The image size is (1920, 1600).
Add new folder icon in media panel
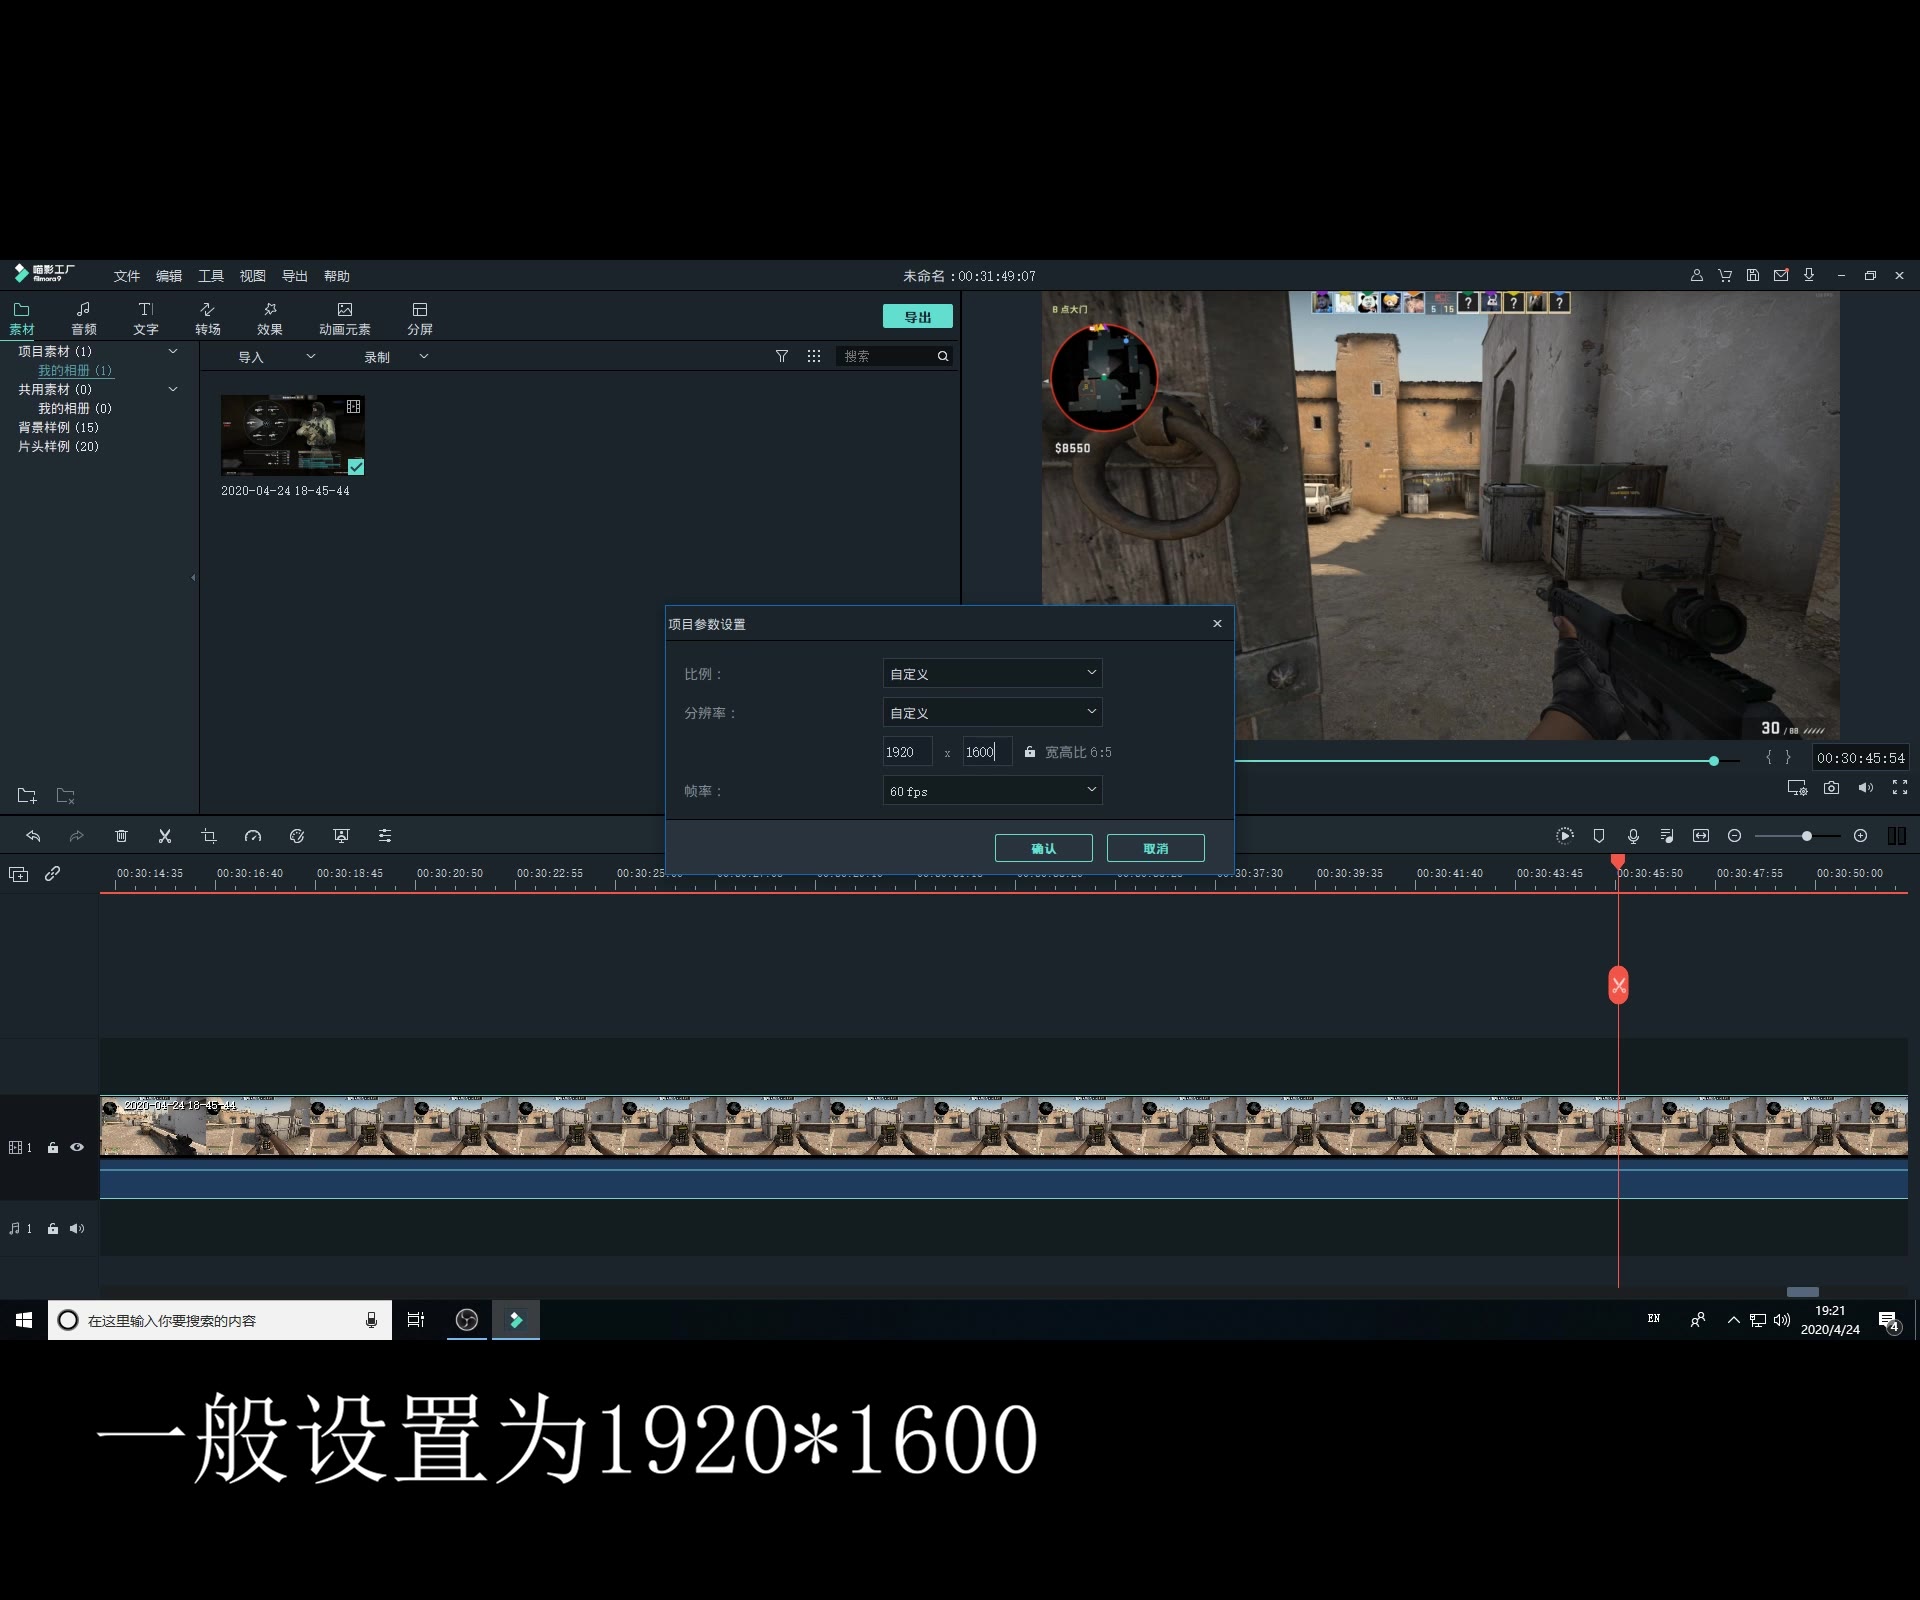(x=27, y=796)
